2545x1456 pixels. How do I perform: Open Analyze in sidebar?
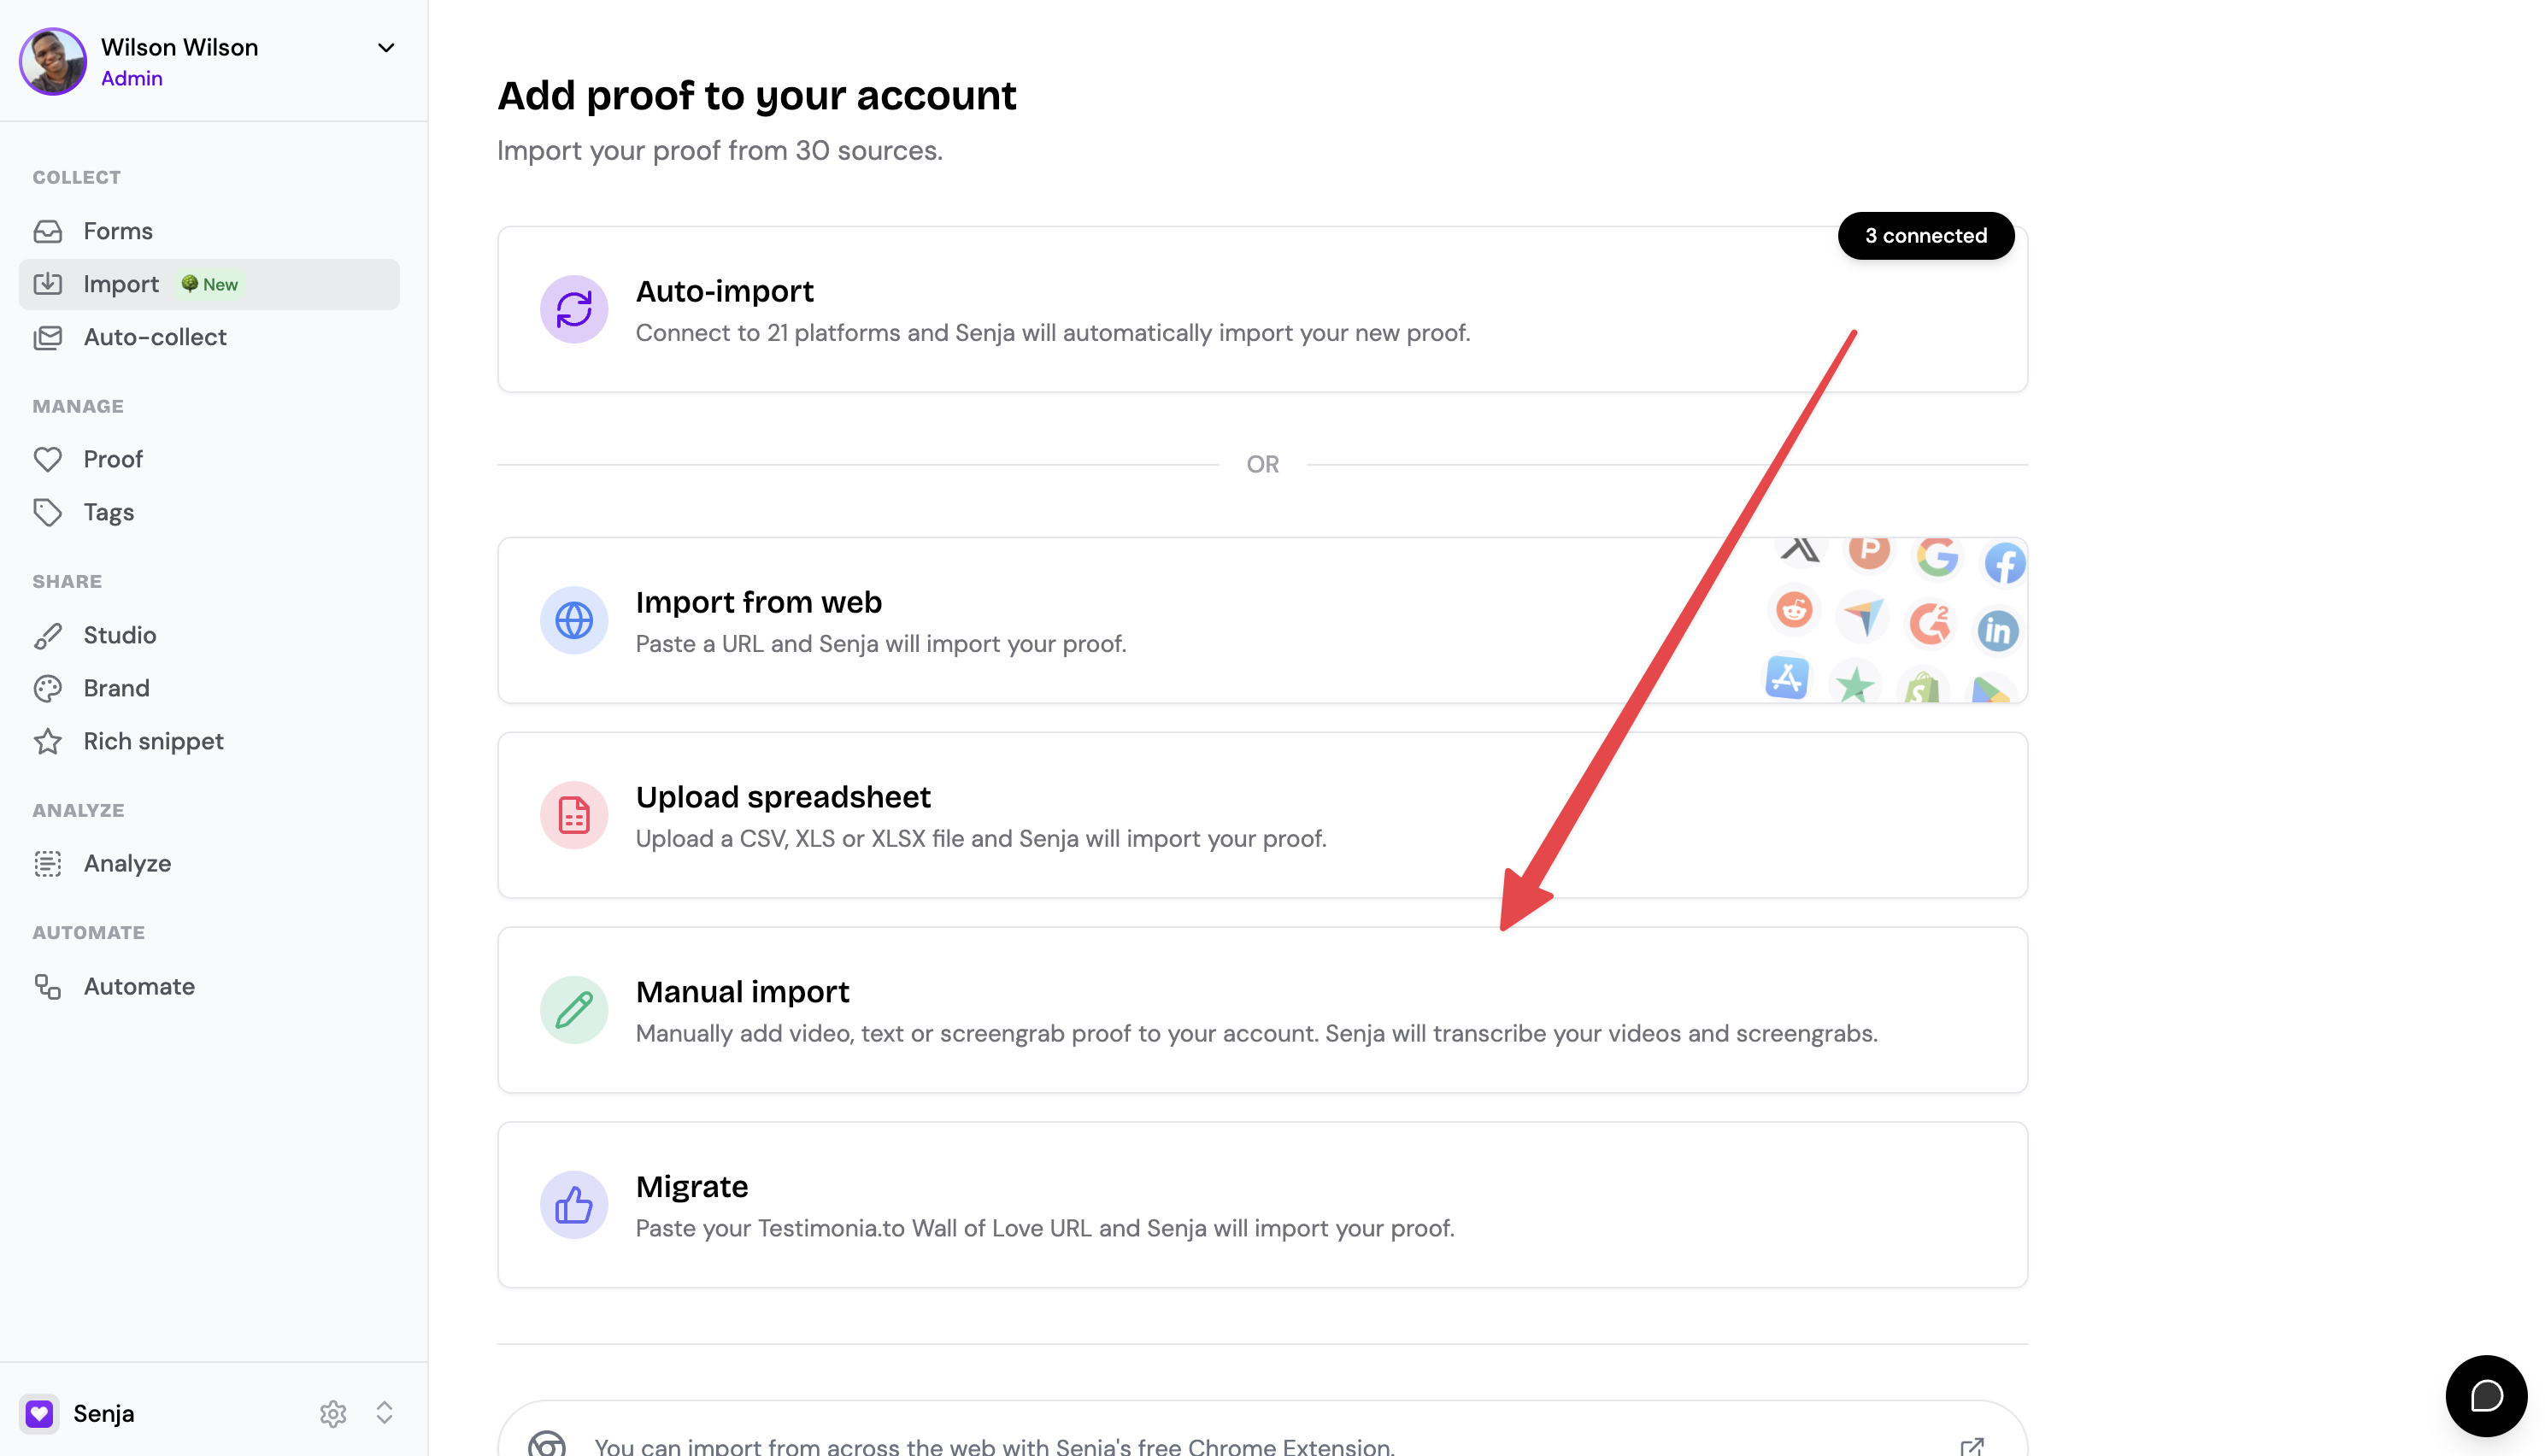click(209, 863)
